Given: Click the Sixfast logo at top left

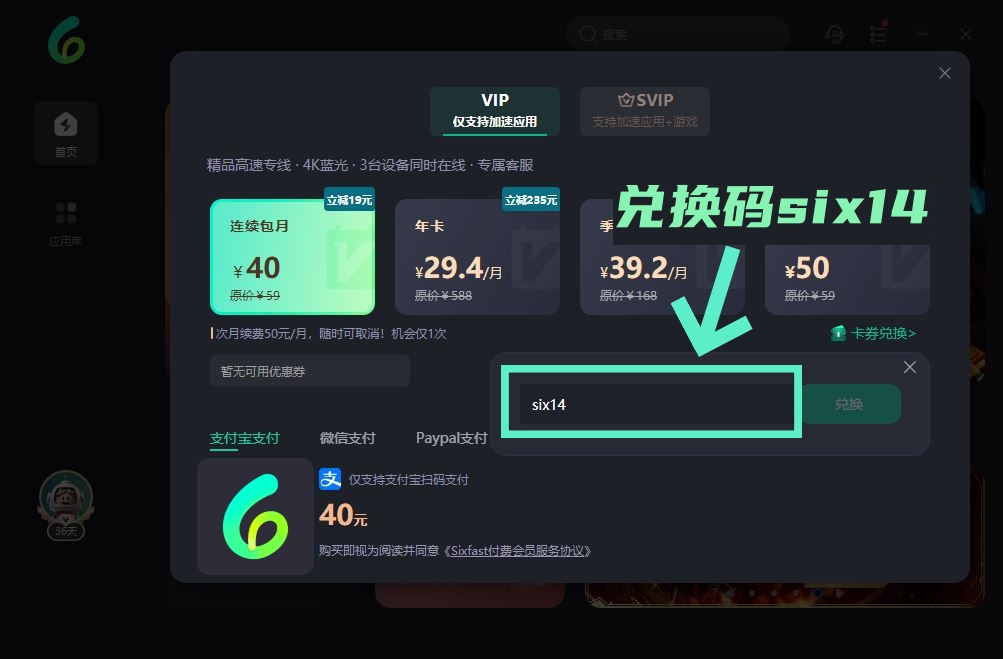Looking at the screenshot, I should [x=66, y=40].
